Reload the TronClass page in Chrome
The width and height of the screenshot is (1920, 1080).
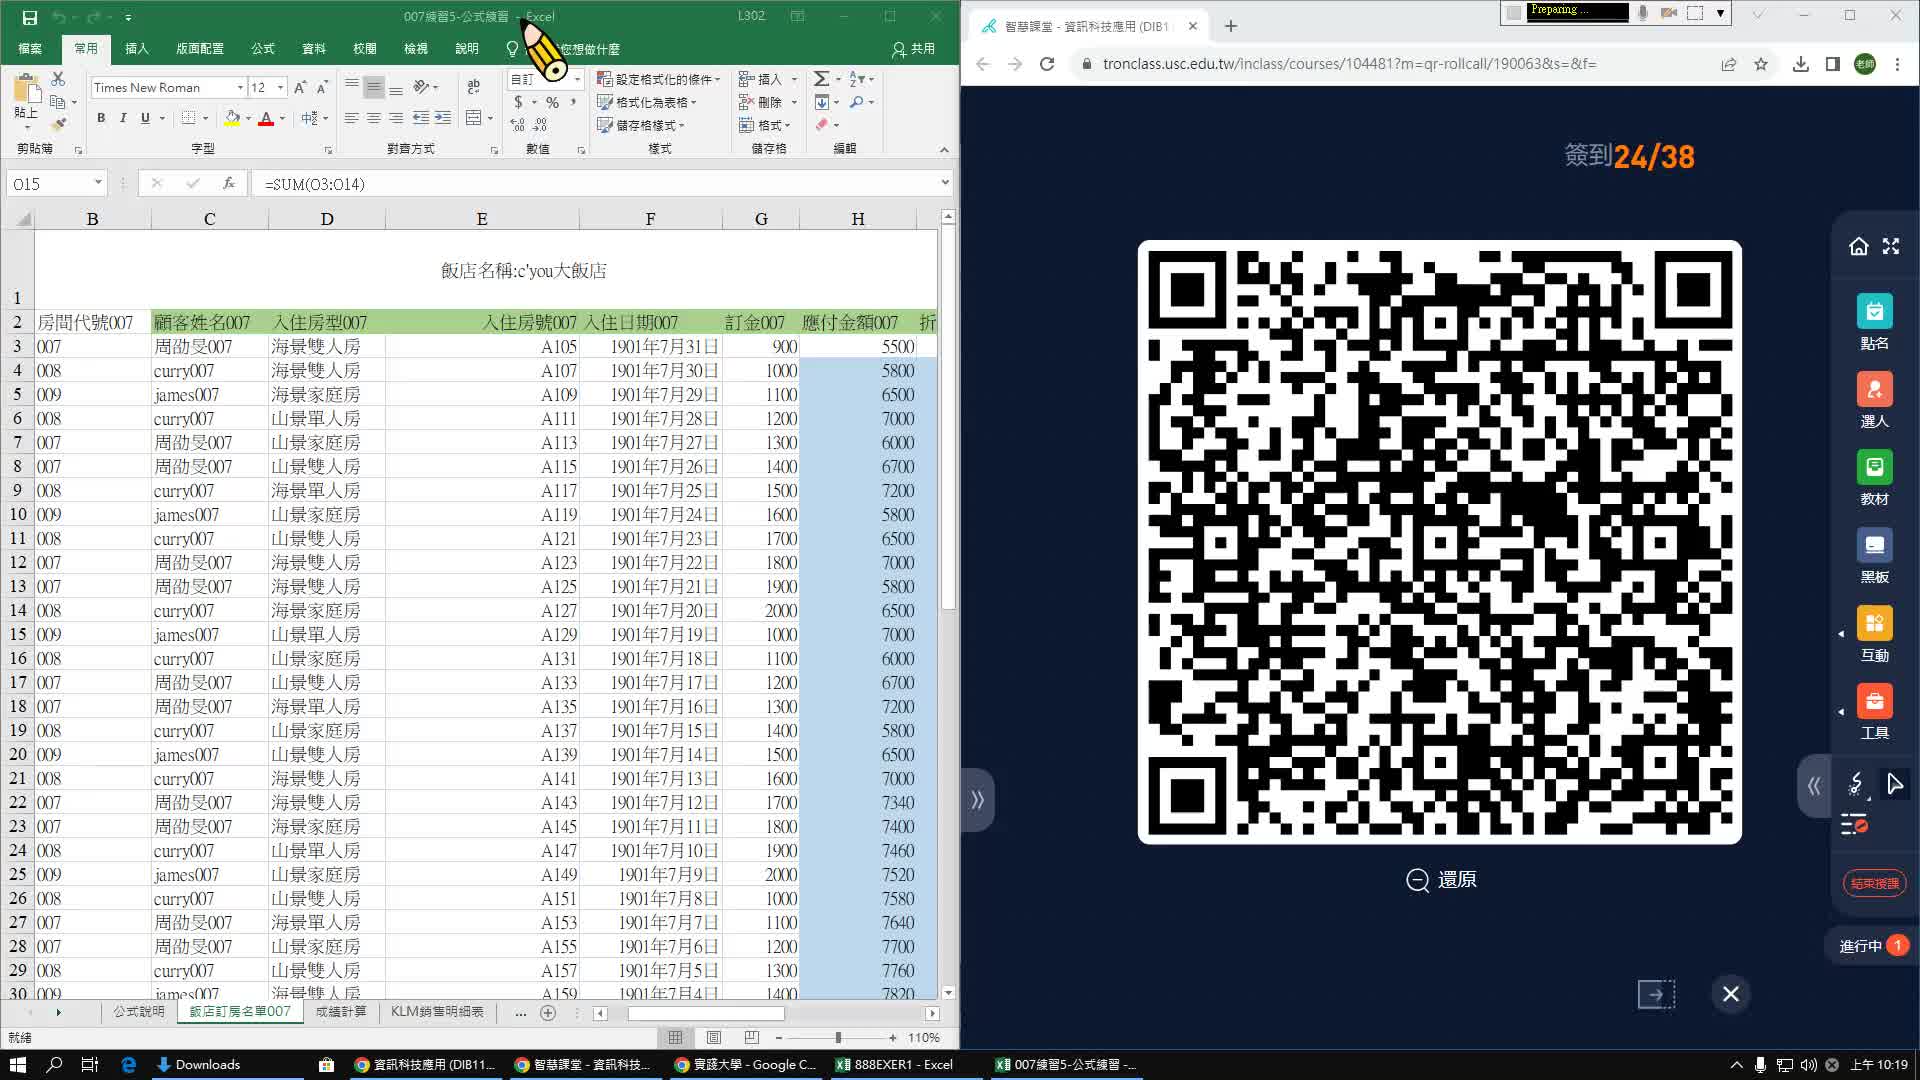1047,64
